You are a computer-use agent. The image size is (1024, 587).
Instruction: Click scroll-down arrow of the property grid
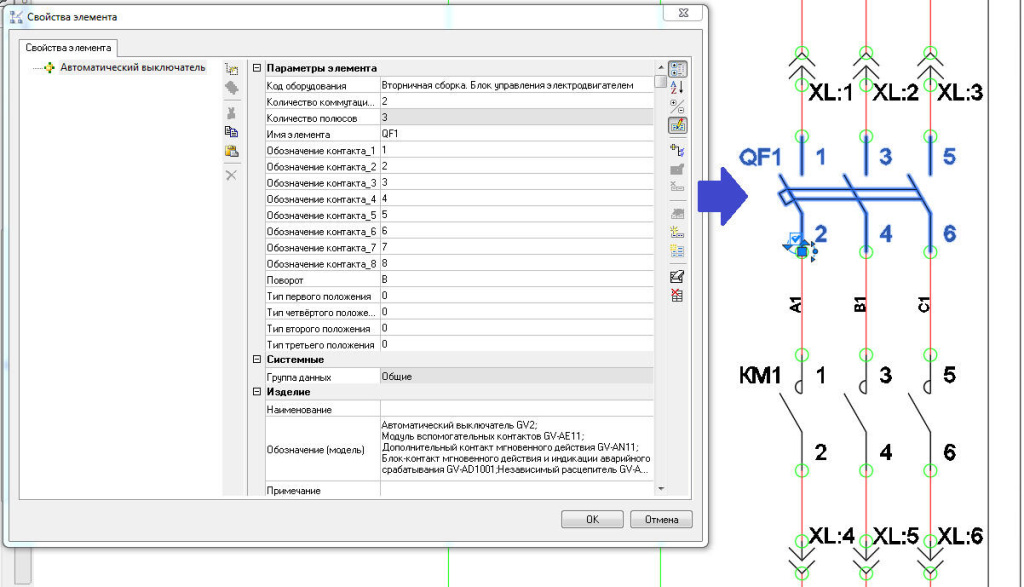point(659,487)
